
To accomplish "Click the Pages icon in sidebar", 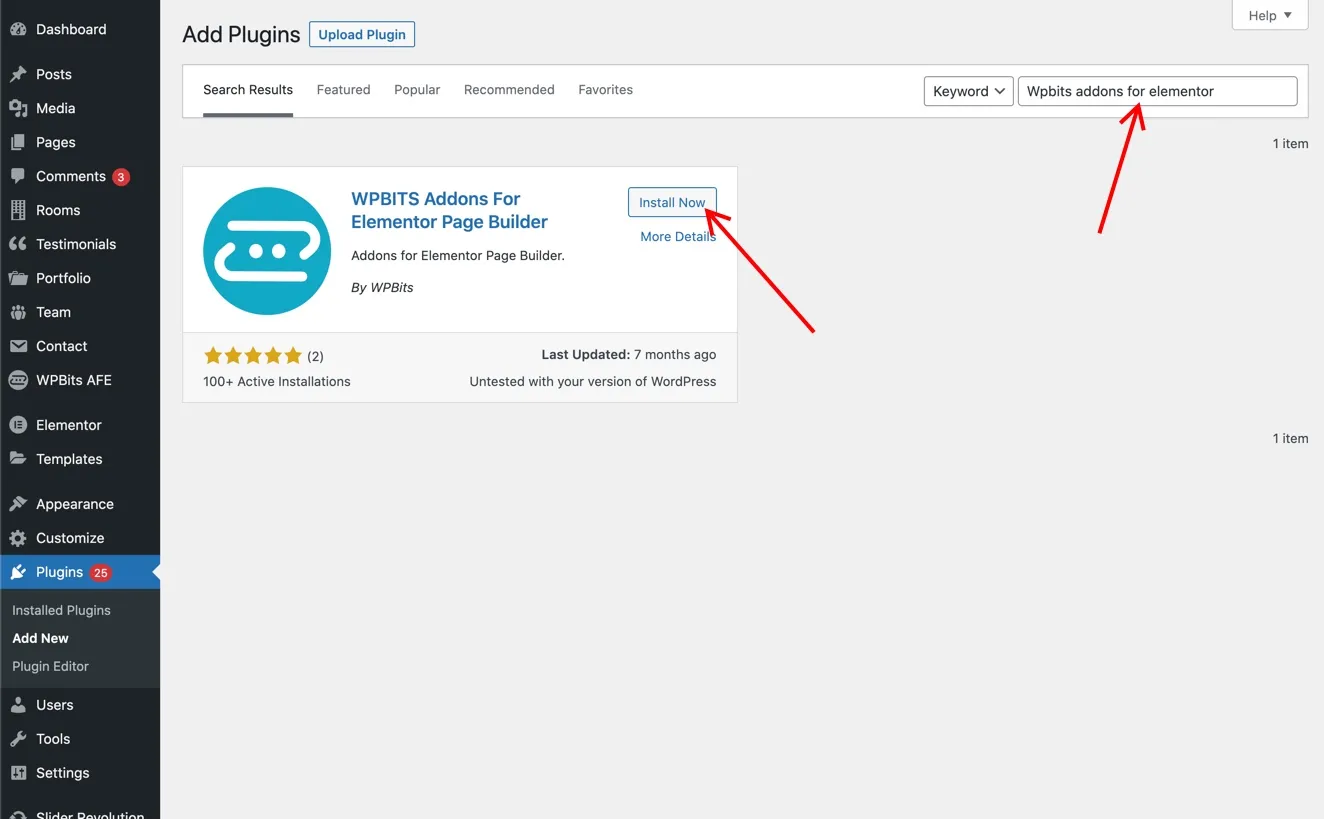I will point(18,142).
